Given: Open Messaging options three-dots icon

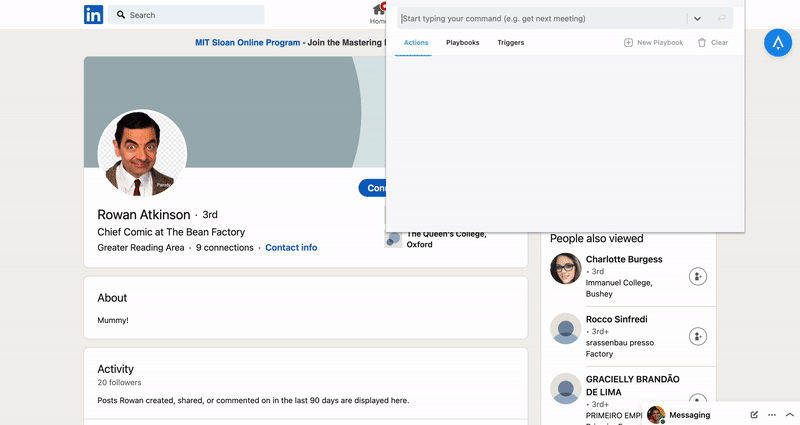Looking at the screenshot, I should [x=772, y=415].
